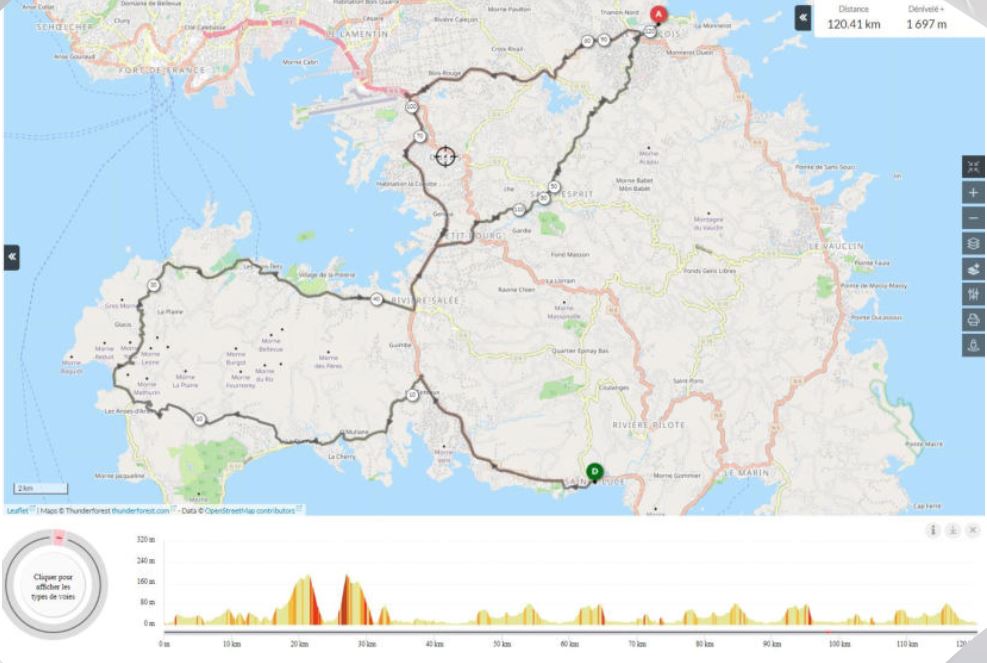Viewport: 987px width, 663px height.
Task: Click the RIVIERE PILOTE map label
Action: coord(648,425)
